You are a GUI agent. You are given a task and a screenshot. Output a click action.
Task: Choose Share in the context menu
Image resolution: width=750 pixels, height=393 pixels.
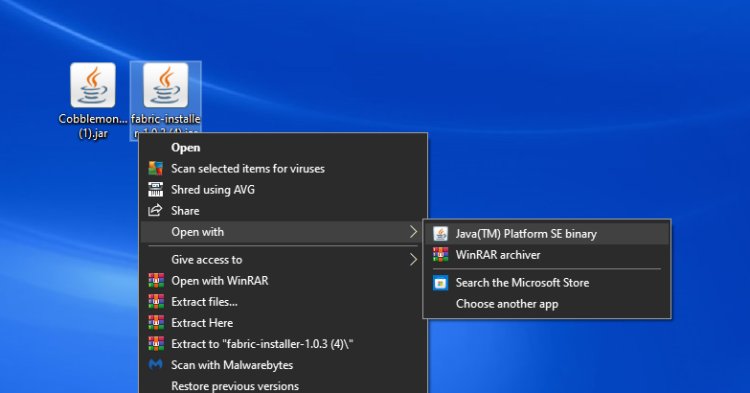point(283,210)
